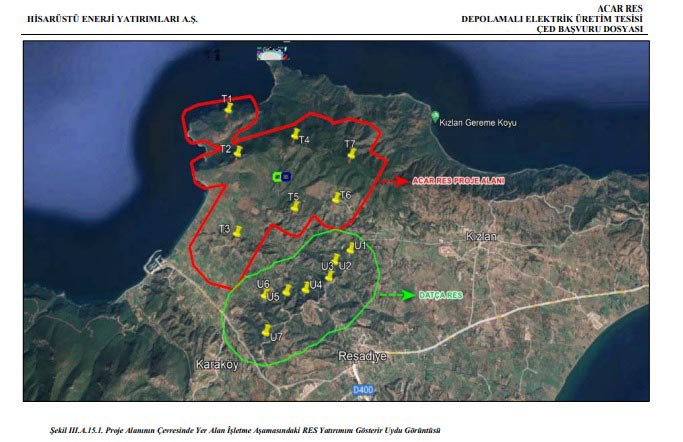The height and width of the screenshot is (442, 683).
Task: Click the green Kızlan Gereme Koyu marker
Action: click(435, 116)
